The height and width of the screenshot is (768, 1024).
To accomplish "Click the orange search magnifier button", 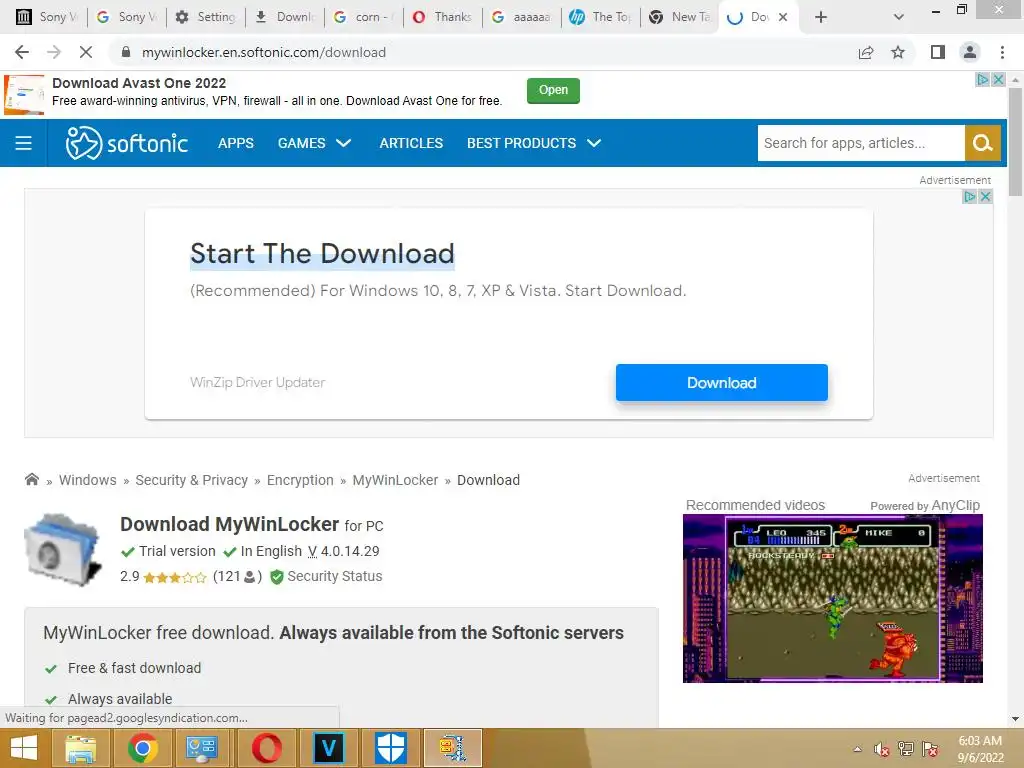I will 982,143.
